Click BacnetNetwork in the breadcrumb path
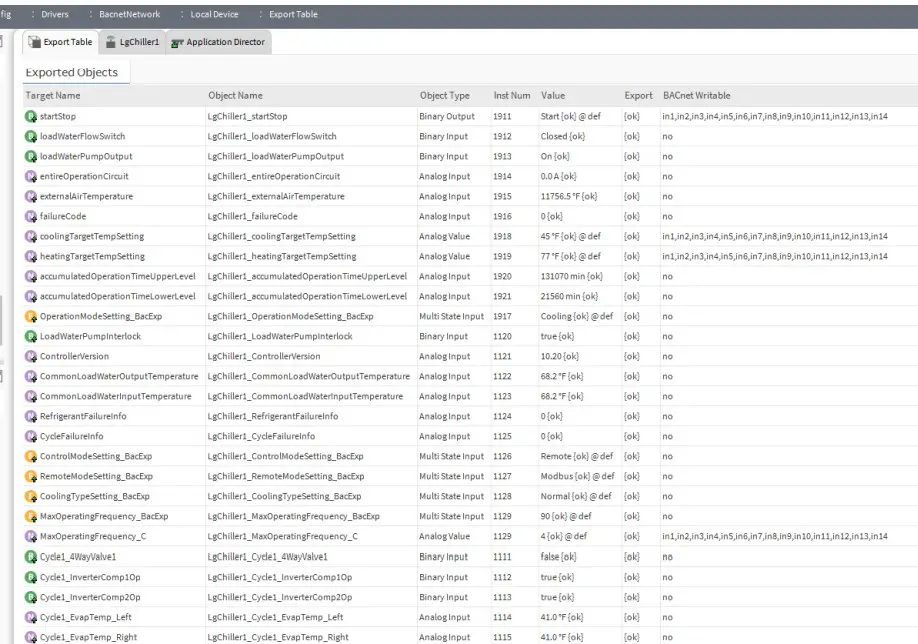 point(129,15)
